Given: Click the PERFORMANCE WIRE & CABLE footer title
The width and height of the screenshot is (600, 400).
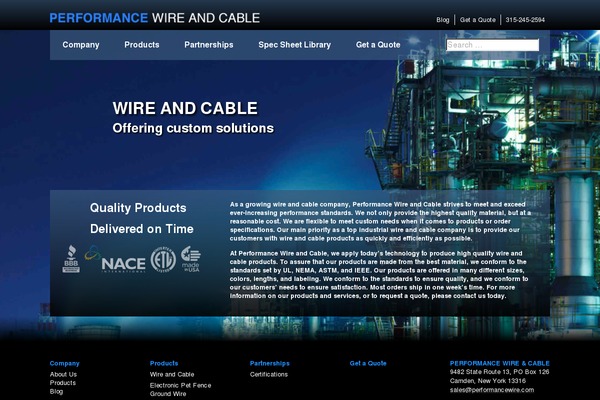Looking at the screenshot, I should [x=499, y=363].
